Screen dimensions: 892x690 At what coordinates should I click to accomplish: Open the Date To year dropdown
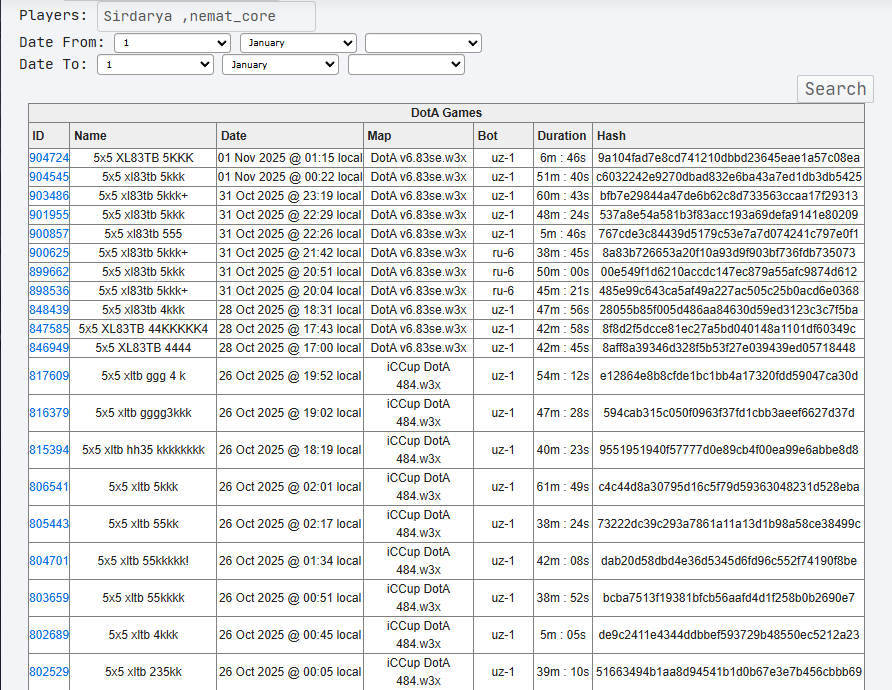406,64
